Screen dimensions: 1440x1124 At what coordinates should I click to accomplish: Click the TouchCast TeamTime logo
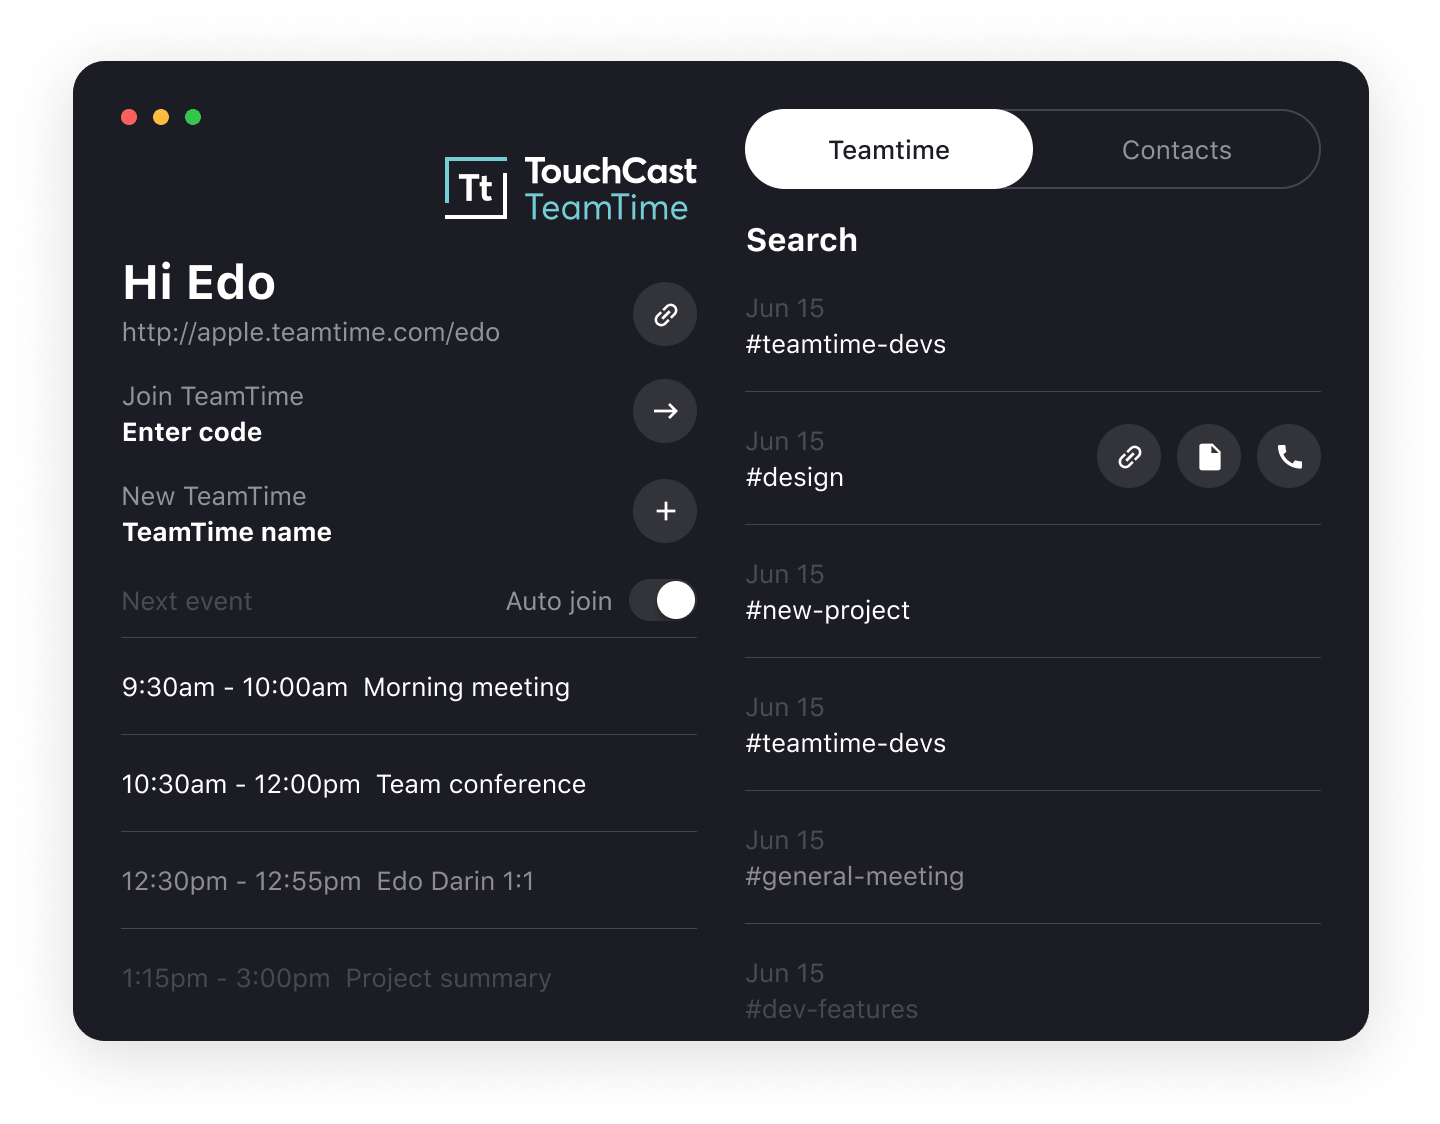tap(571, 188)
